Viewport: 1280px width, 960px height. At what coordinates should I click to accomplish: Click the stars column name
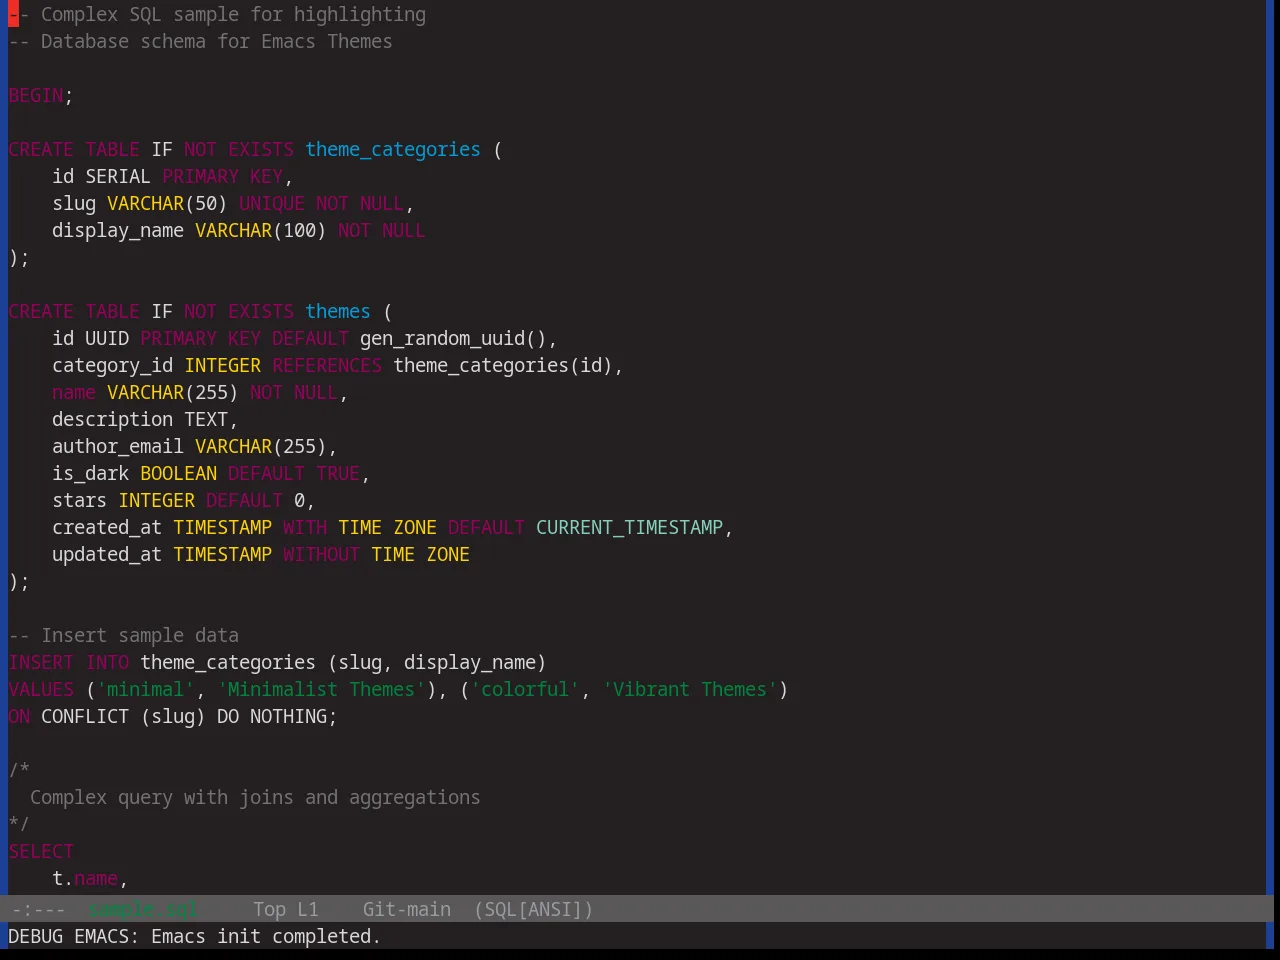(x=79, y=501)
